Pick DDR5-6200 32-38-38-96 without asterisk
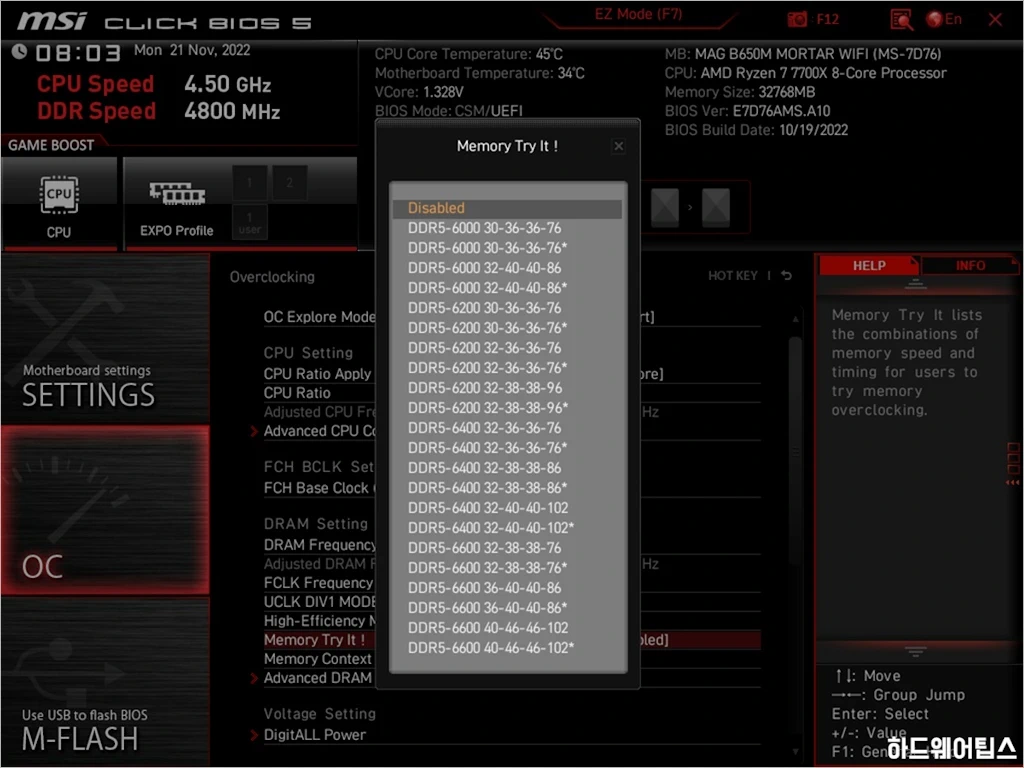Screen dimensions: 1024x768 pos(507,388)
